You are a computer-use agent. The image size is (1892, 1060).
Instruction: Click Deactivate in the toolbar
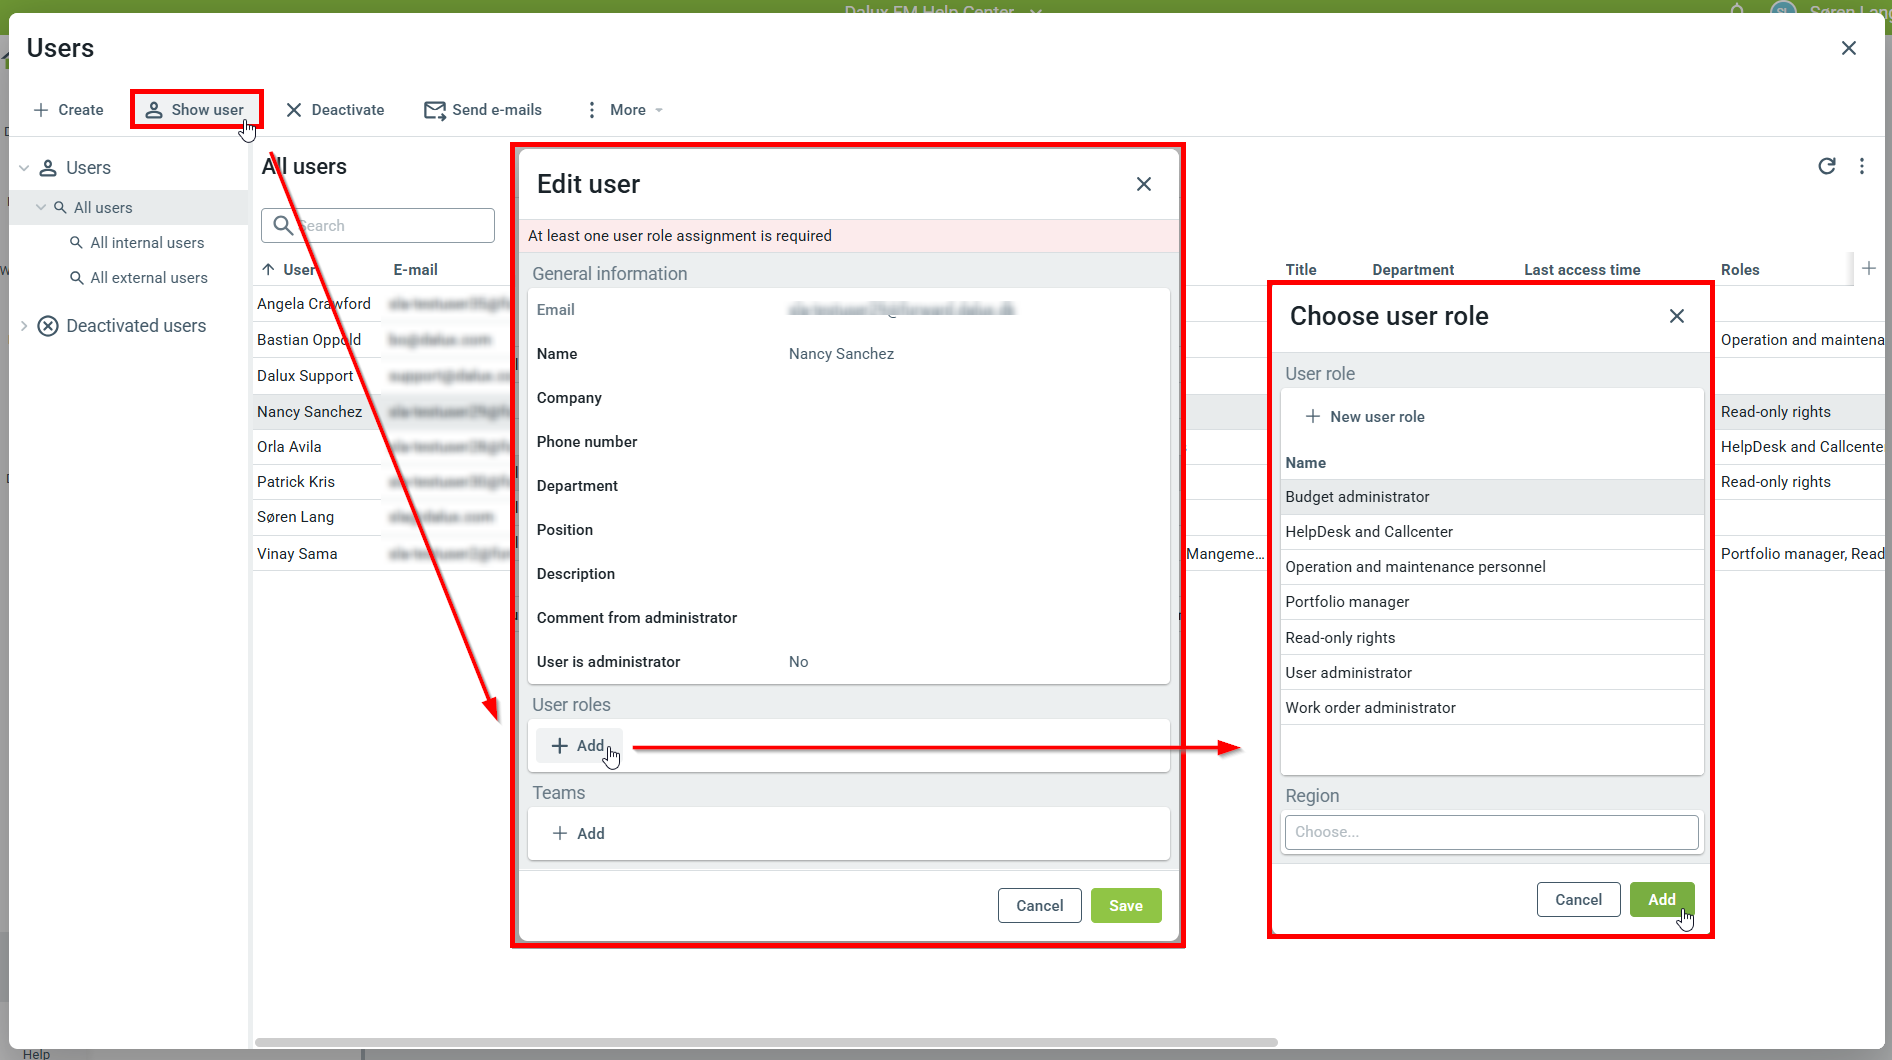click(335, 110)
